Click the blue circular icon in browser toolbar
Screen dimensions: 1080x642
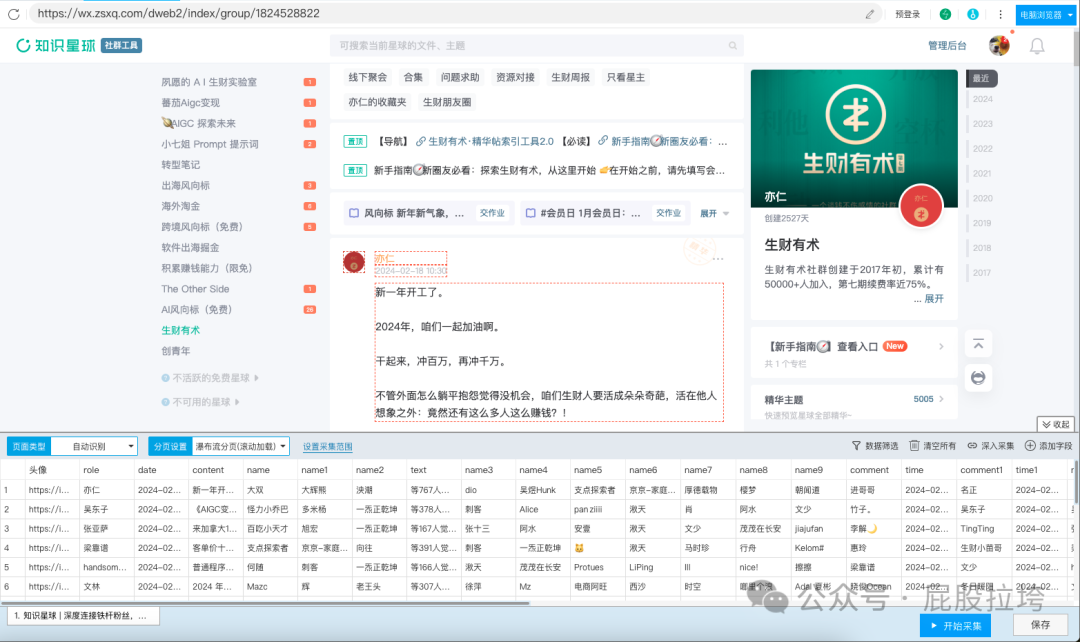[973, 14]
